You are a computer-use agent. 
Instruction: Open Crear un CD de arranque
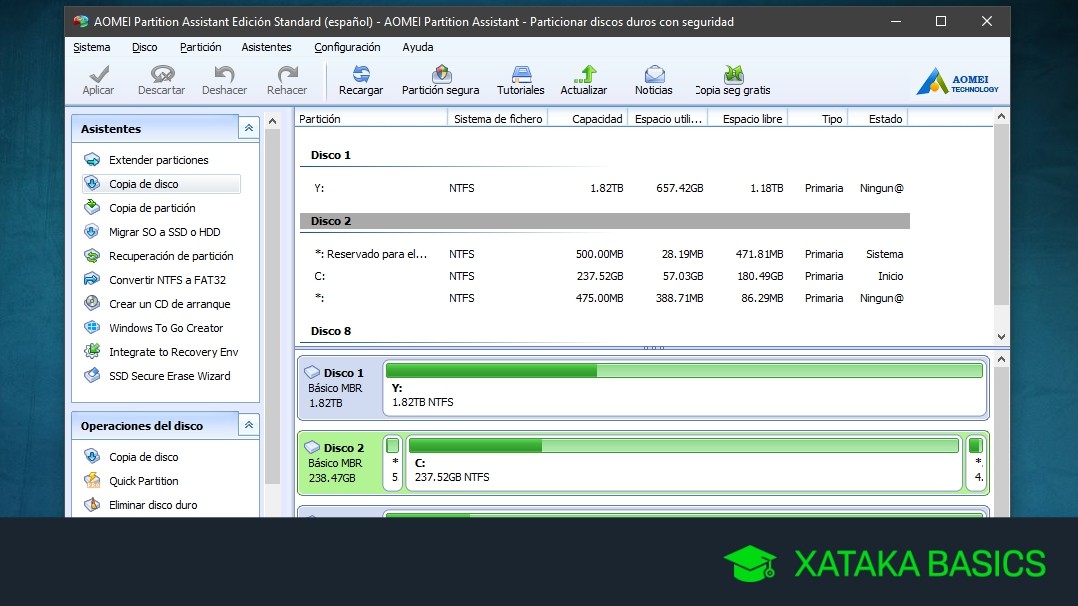(x=169, y=304)
